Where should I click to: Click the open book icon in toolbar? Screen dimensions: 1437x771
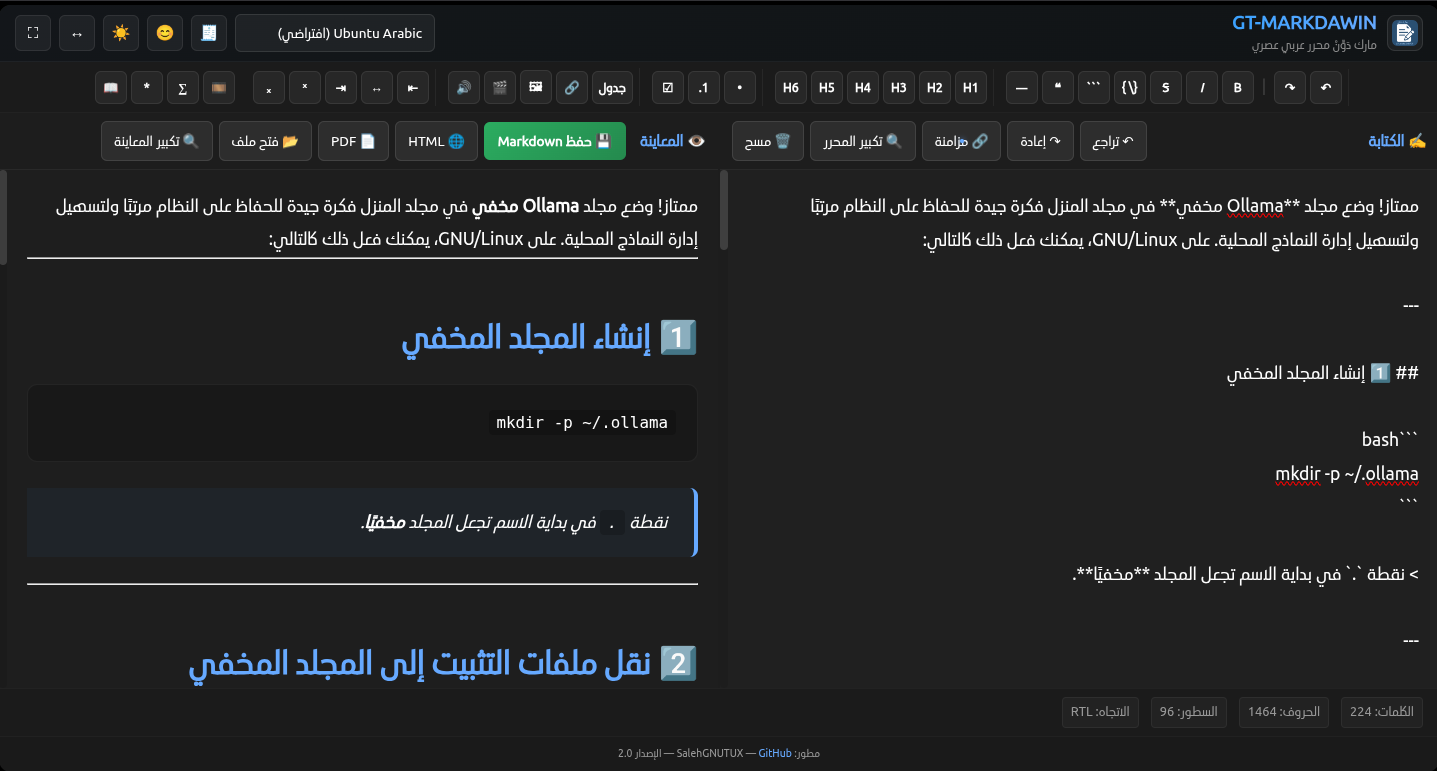click(x=111, y=88)
